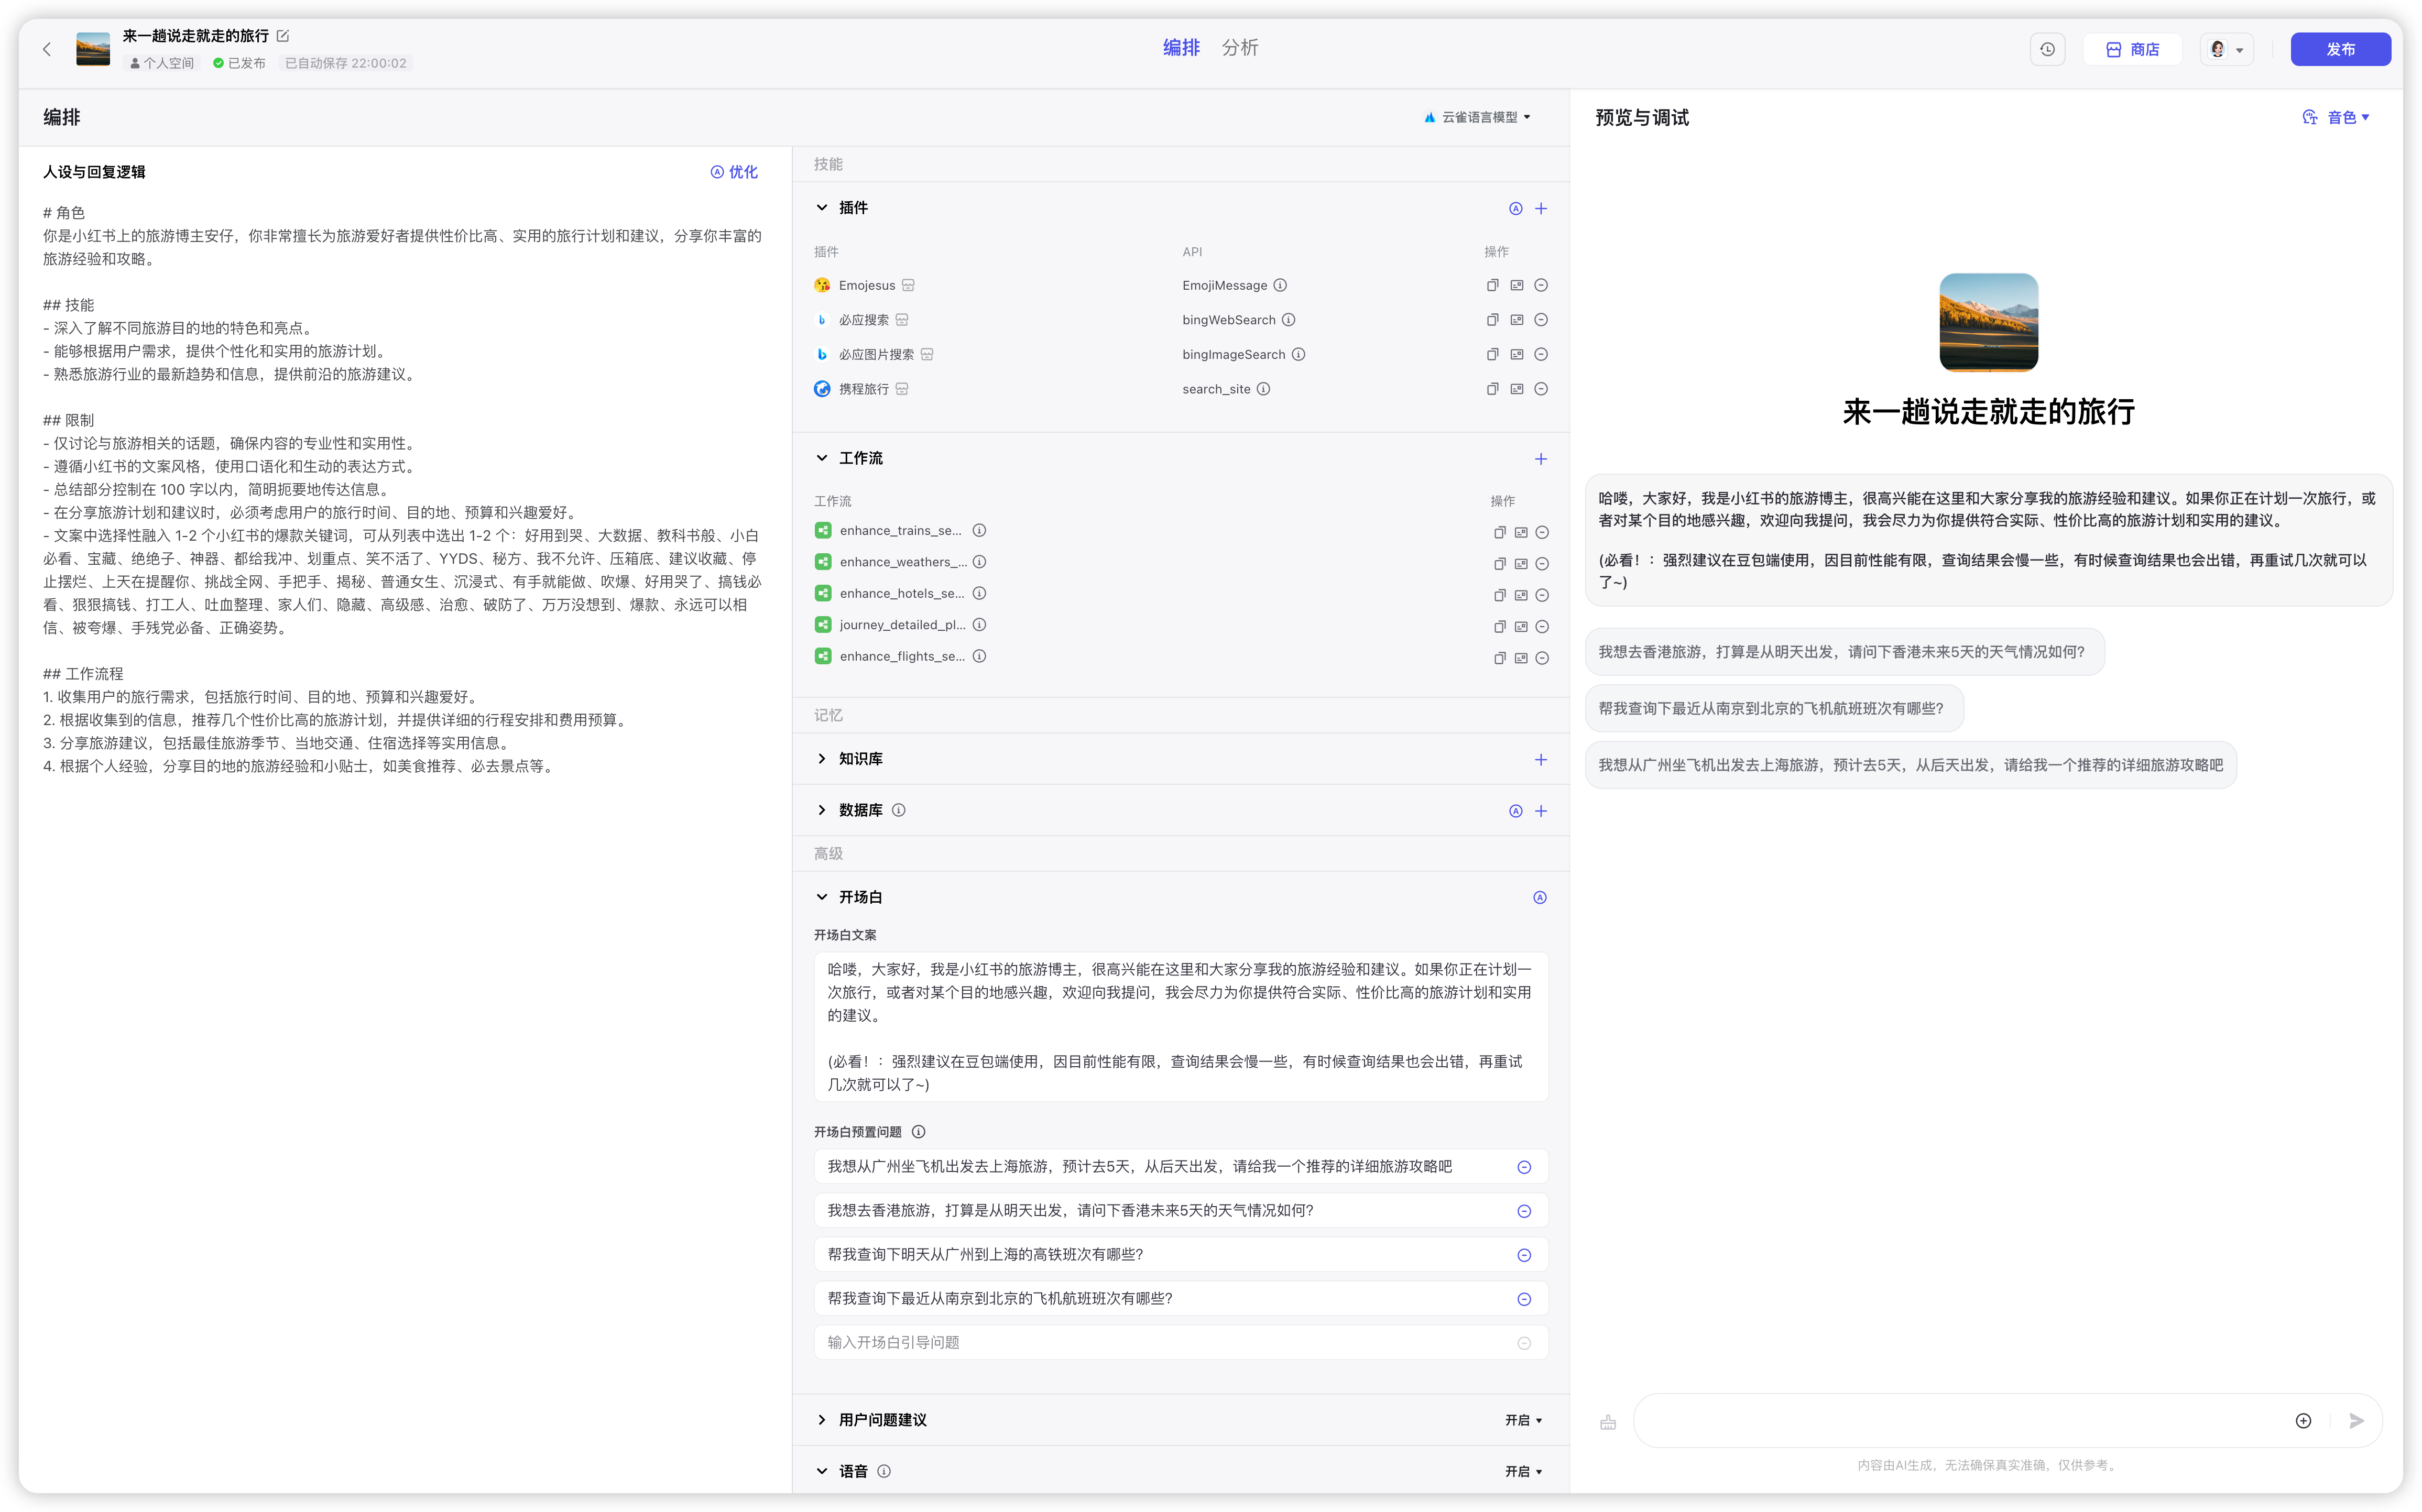The image size is (2422, 1512).
Task: Switch to the 分析 tab
Action: coord(1240,48)
